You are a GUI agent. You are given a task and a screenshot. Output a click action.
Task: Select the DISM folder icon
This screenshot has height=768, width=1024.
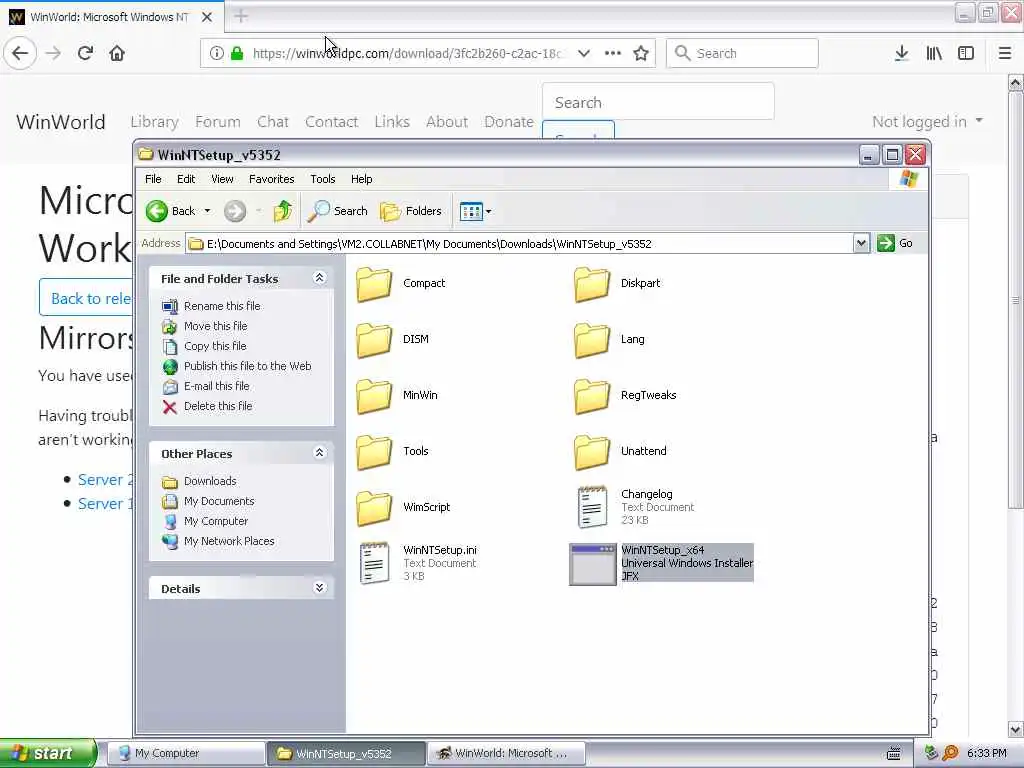(374, 340)
